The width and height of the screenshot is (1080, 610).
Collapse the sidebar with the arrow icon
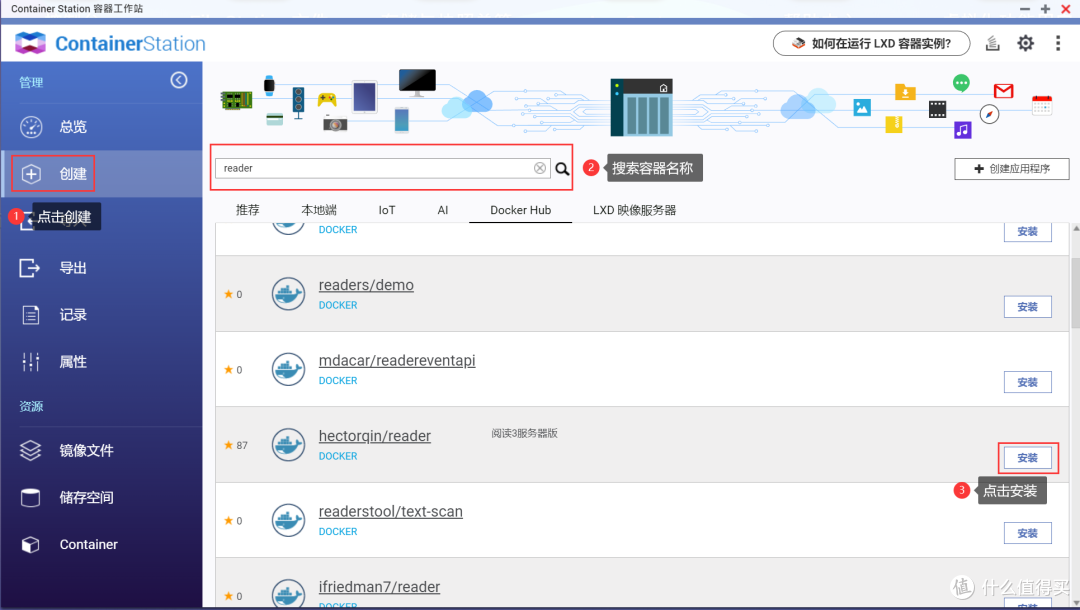[178, 81]
